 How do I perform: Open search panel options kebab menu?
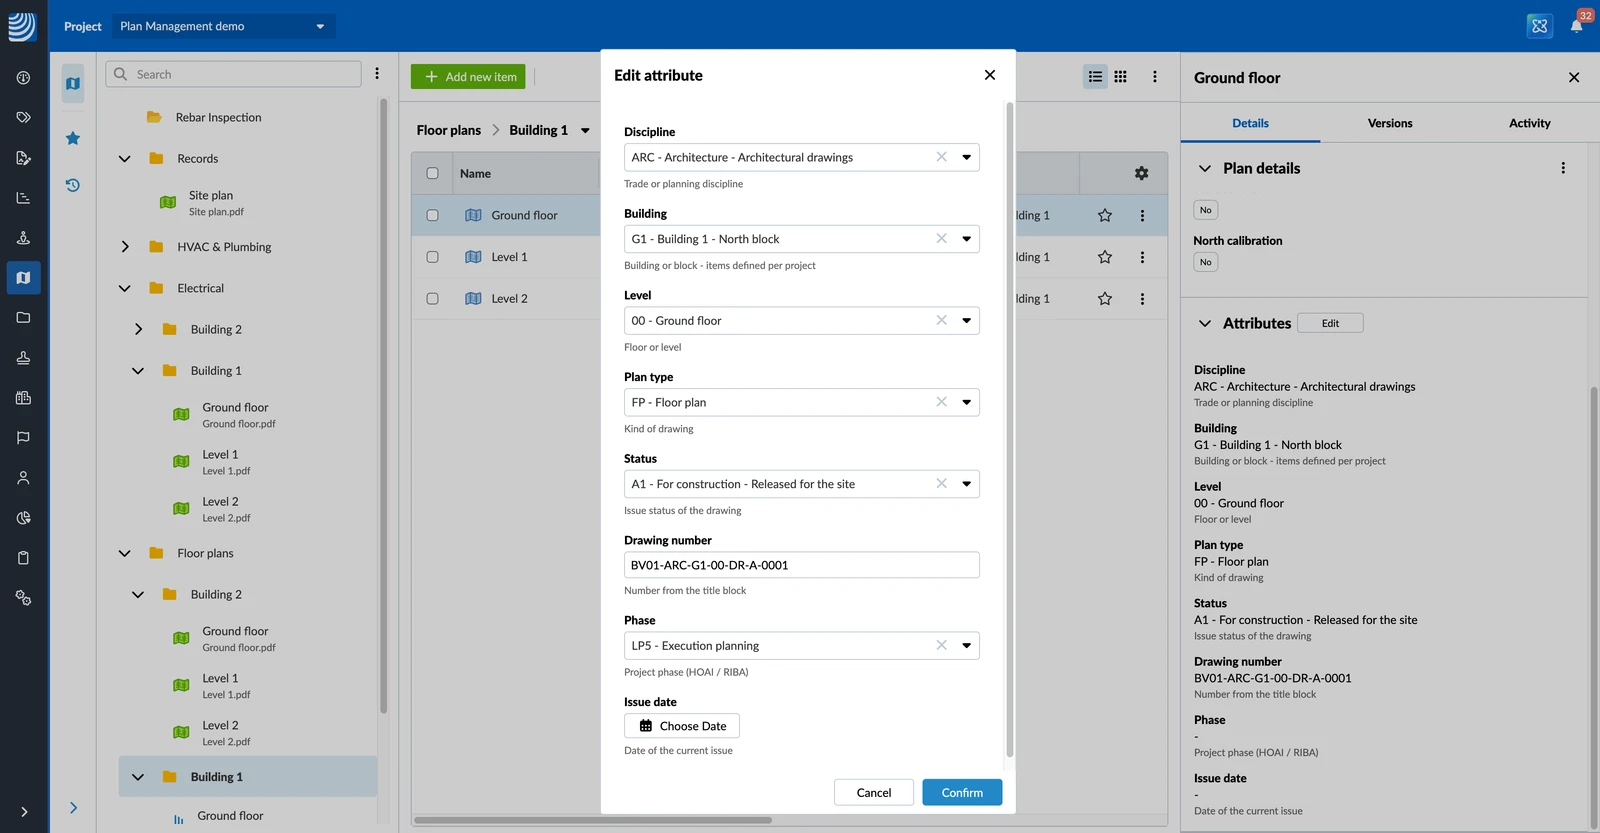tap(377, 74)
